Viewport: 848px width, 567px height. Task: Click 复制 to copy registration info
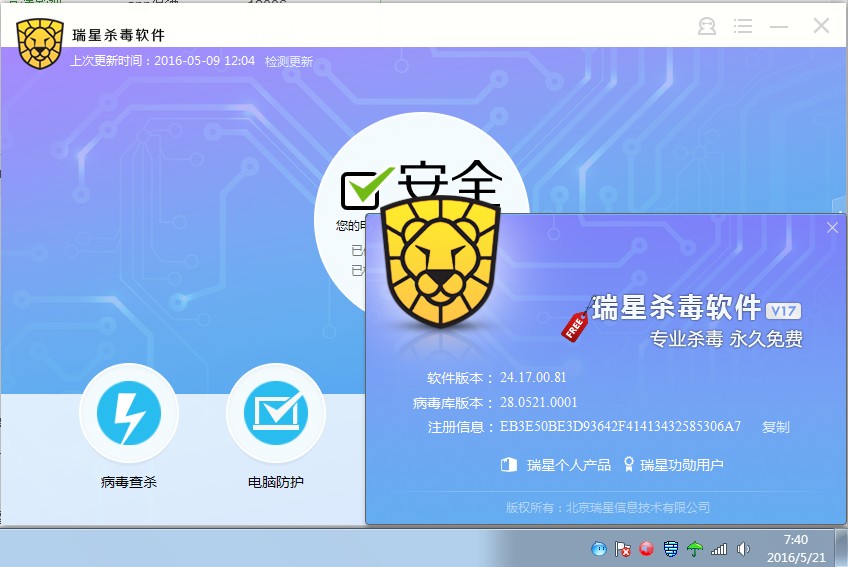click(776, 427)
